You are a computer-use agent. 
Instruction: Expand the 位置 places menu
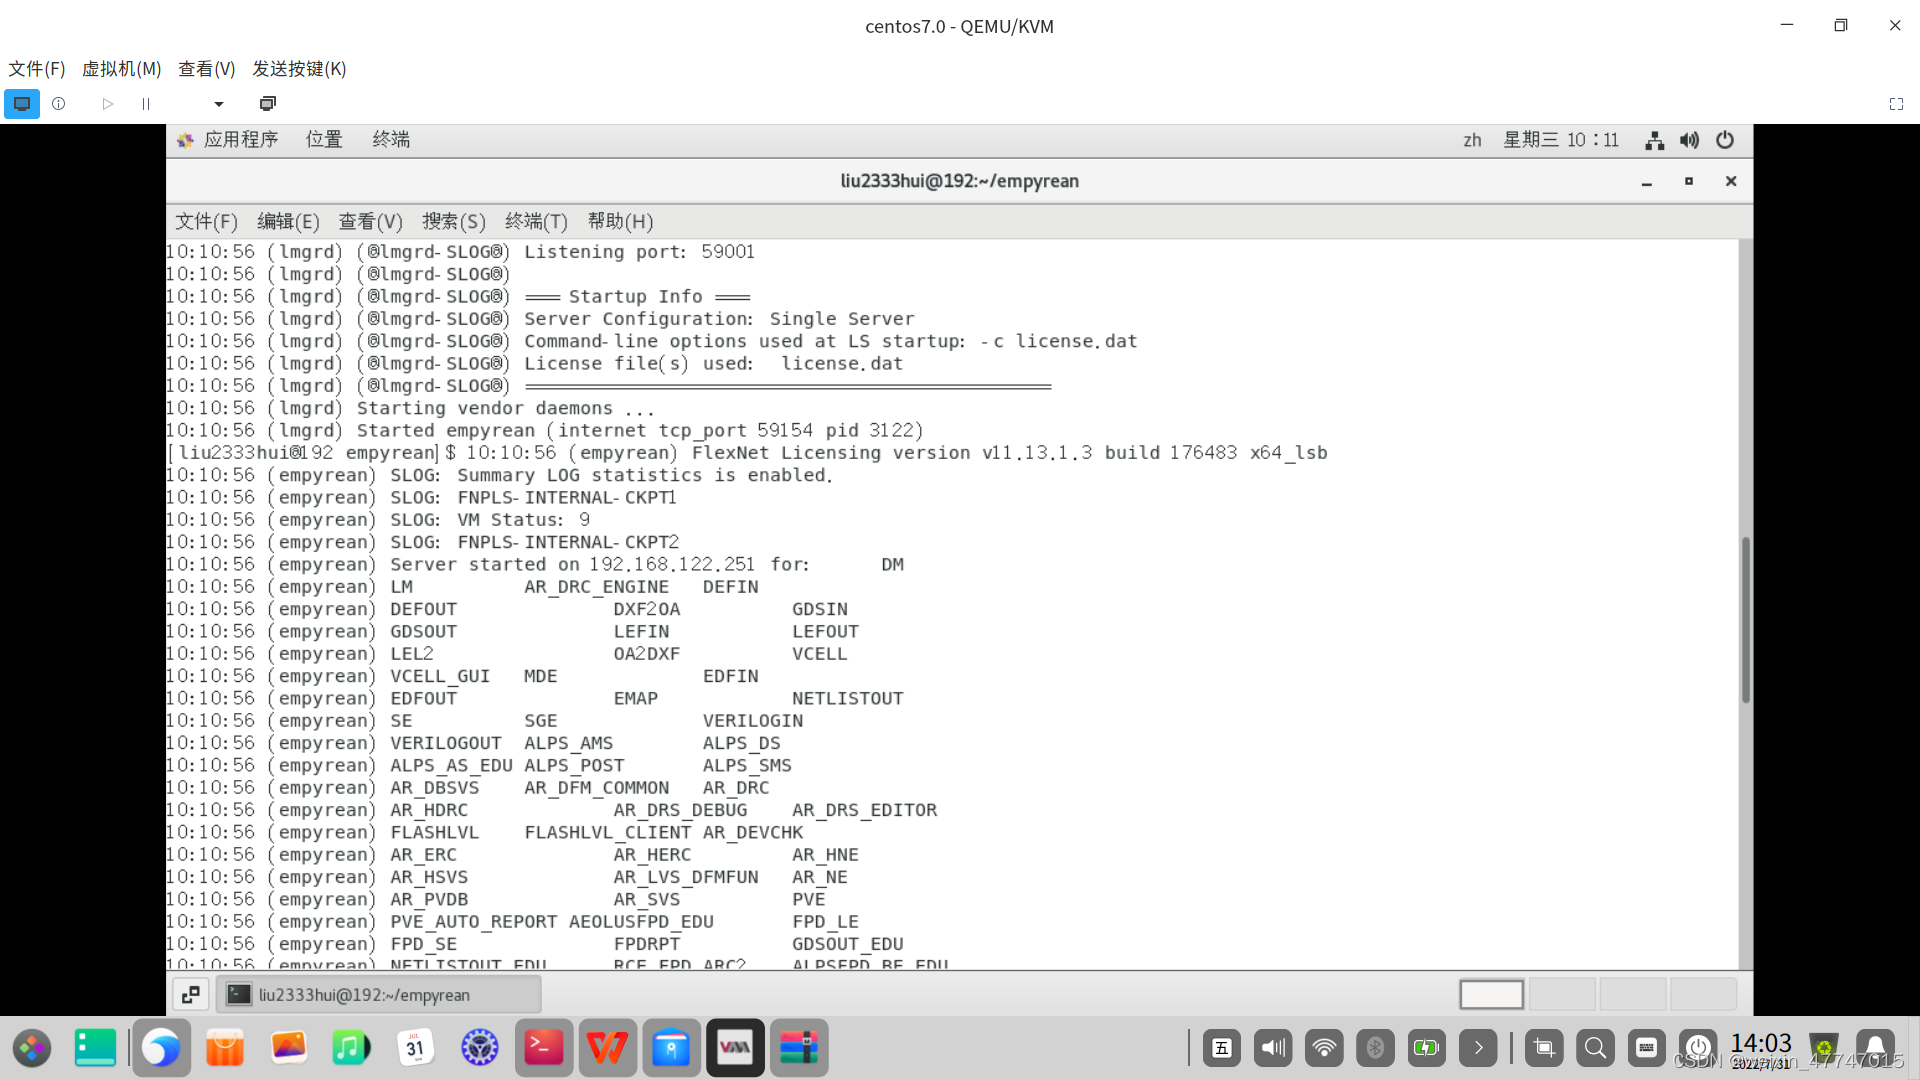point(324,140)
